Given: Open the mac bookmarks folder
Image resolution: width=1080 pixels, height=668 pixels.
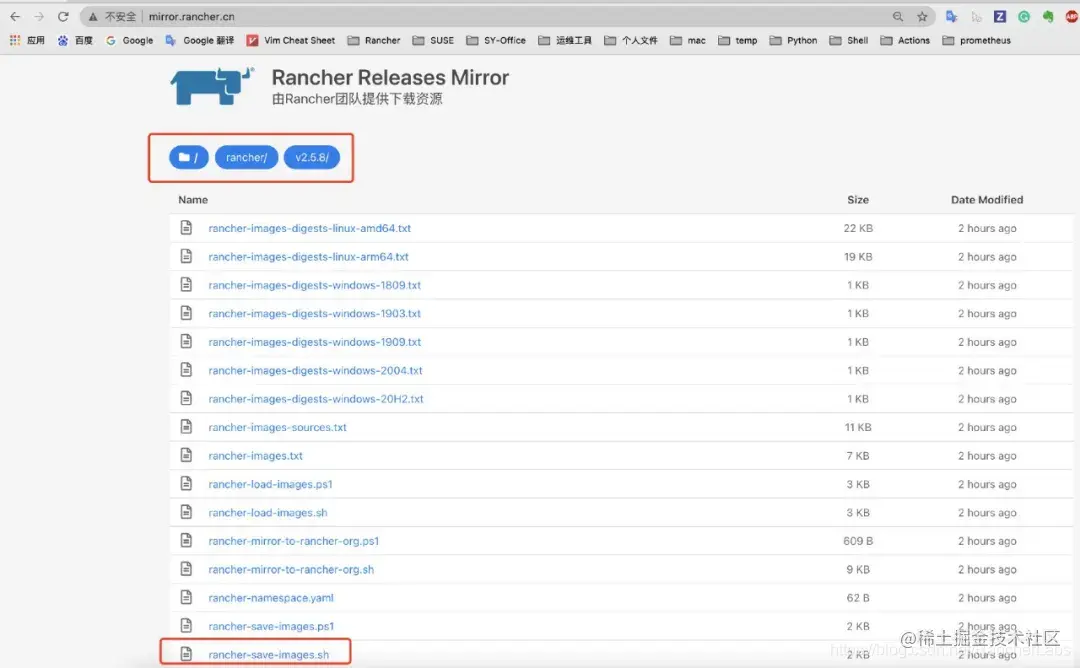Looking at the screenshot, I should (687, 41).
